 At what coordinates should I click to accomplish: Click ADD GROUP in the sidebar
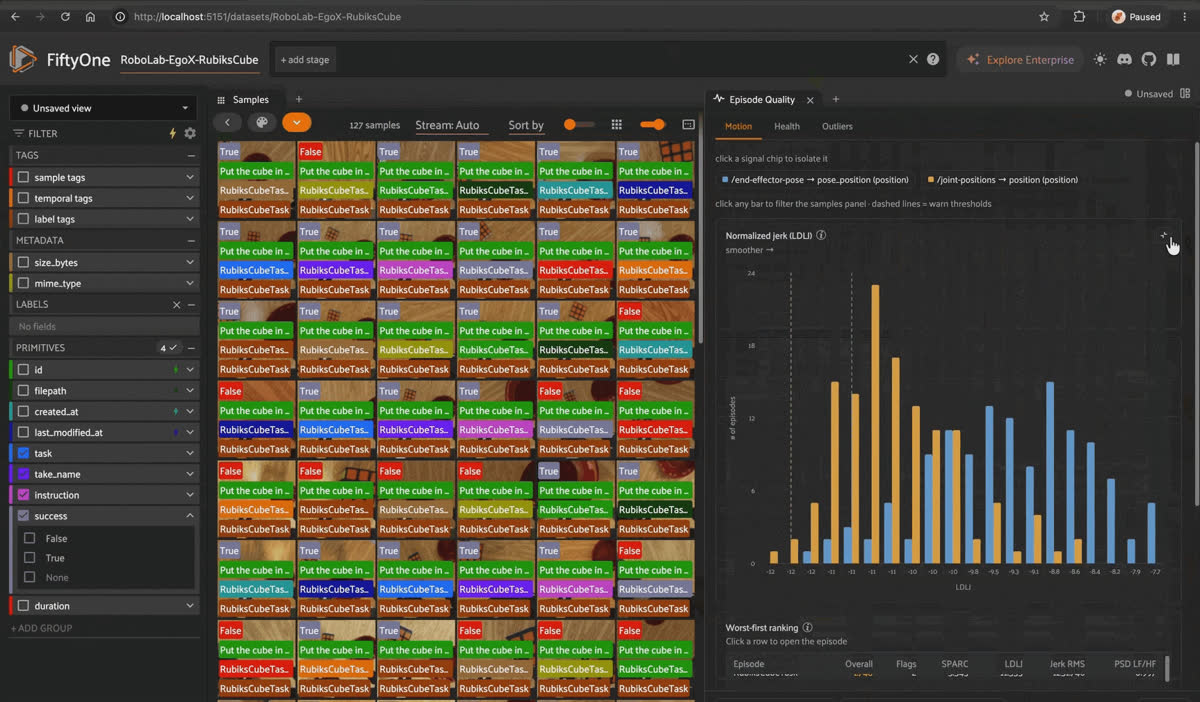[42, 628]
